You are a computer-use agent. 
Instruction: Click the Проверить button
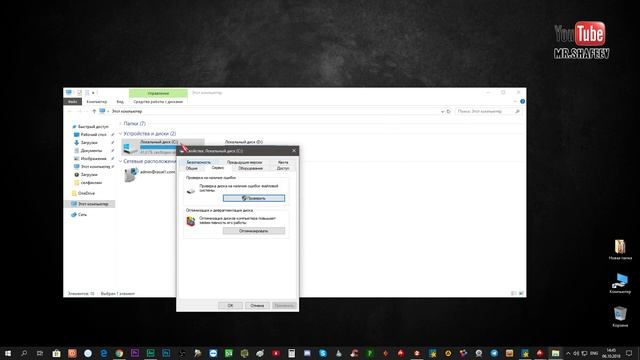point(254,198)
